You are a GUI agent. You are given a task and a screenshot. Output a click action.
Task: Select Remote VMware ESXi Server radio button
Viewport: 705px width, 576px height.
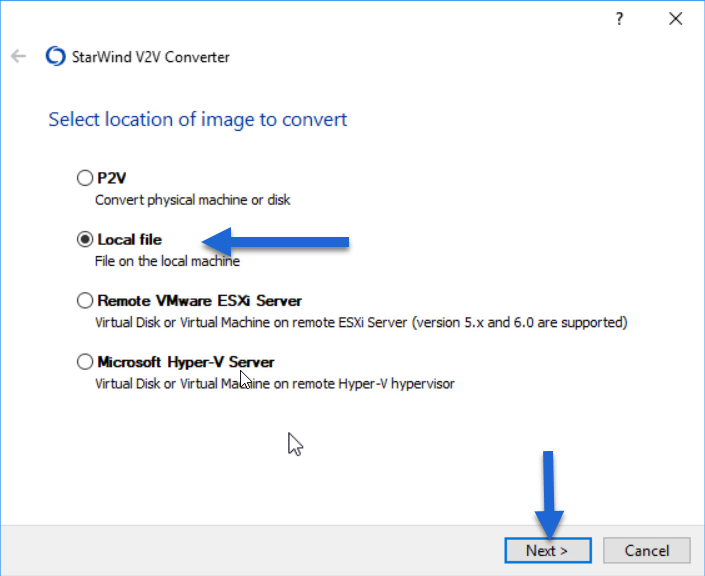85,300
